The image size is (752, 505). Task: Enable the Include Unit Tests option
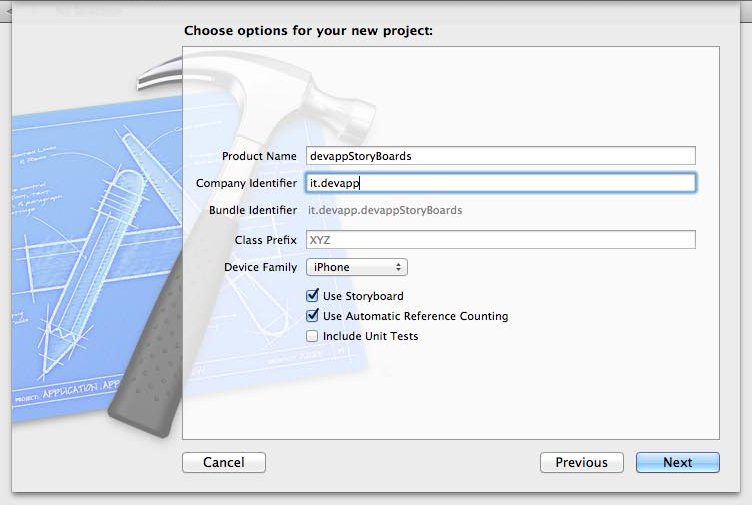pos(313,336)
